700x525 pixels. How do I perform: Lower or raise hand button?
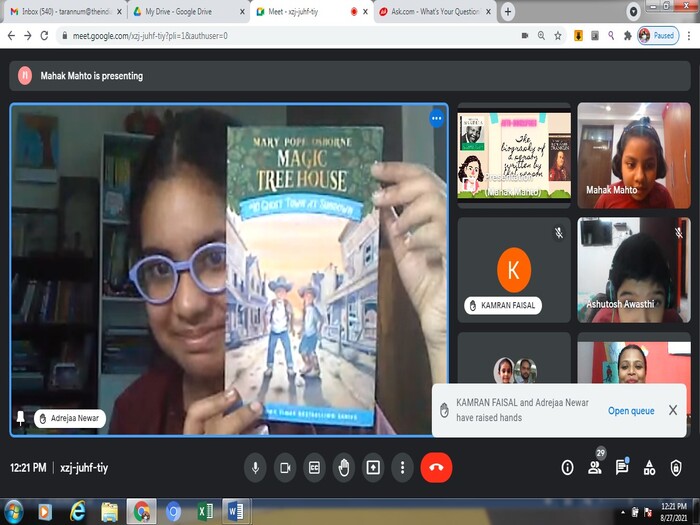(x=344, y=468)
